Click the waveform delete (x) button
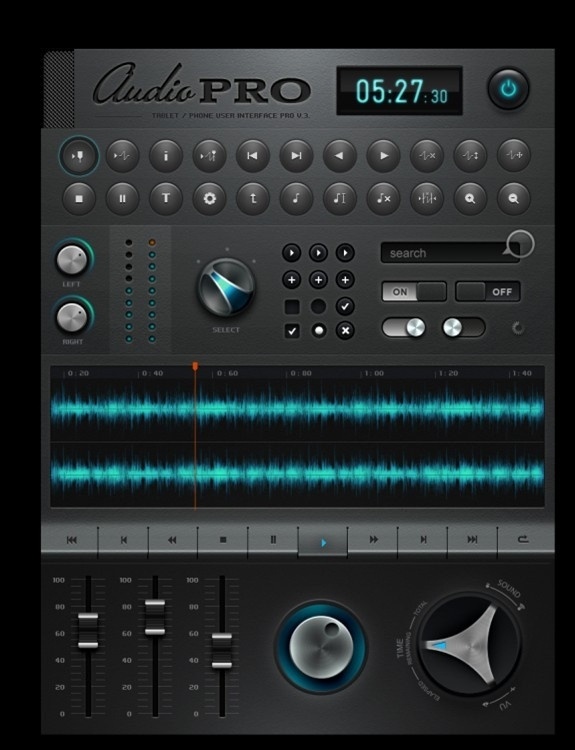This screenshot has width=575, height=750. click(x=427, y=156)
